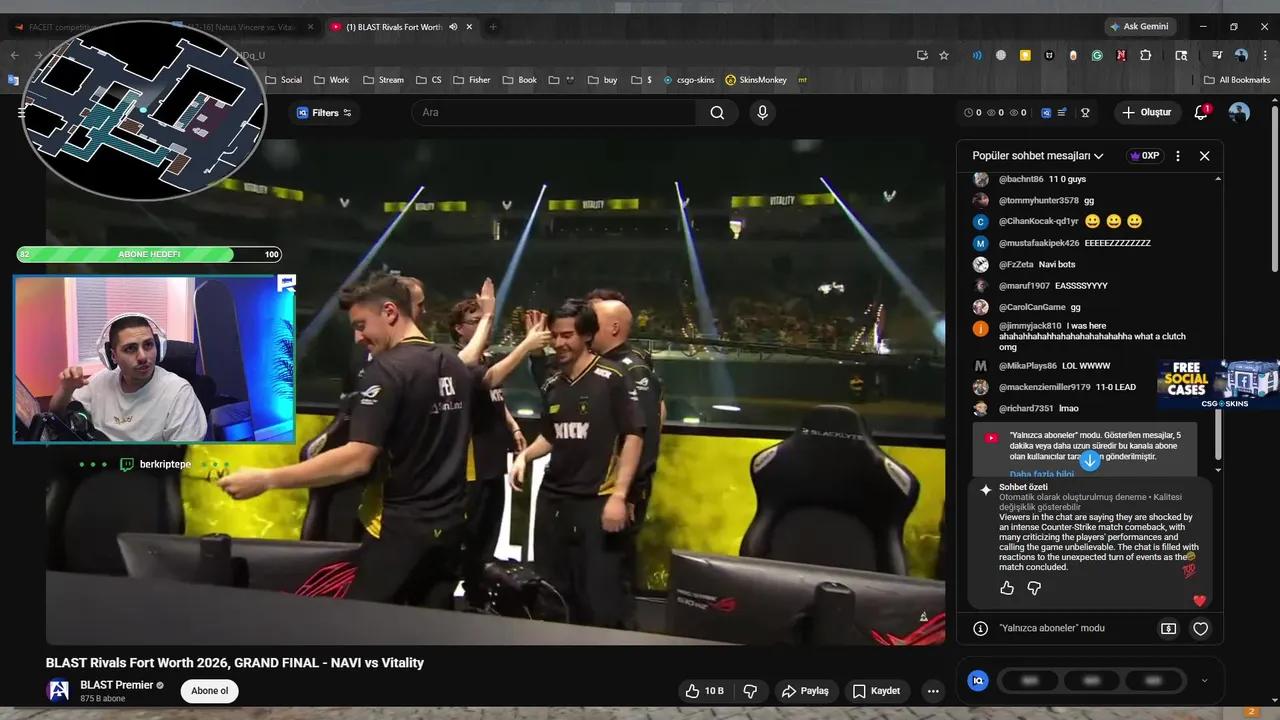Open the Fisher bookmarks folder
This screenshot has width=1280, height=720.
point(471,80)
